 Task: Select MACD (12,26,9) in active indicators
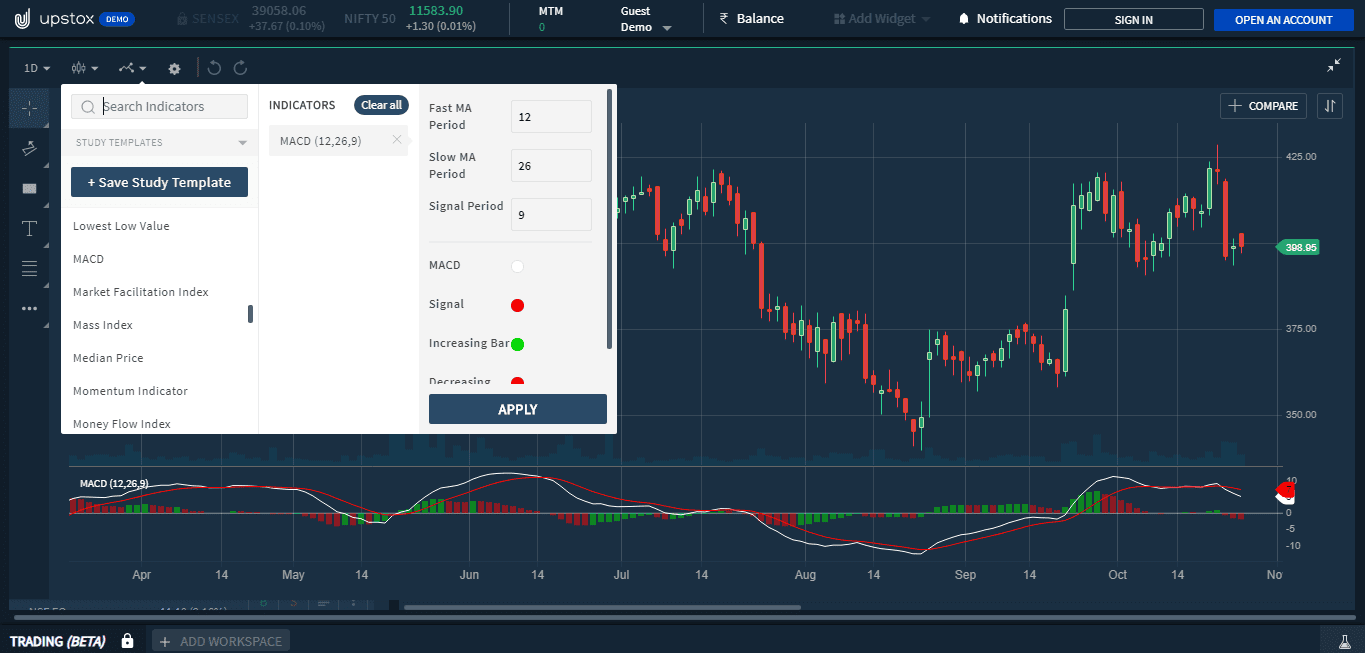[338, 141]
